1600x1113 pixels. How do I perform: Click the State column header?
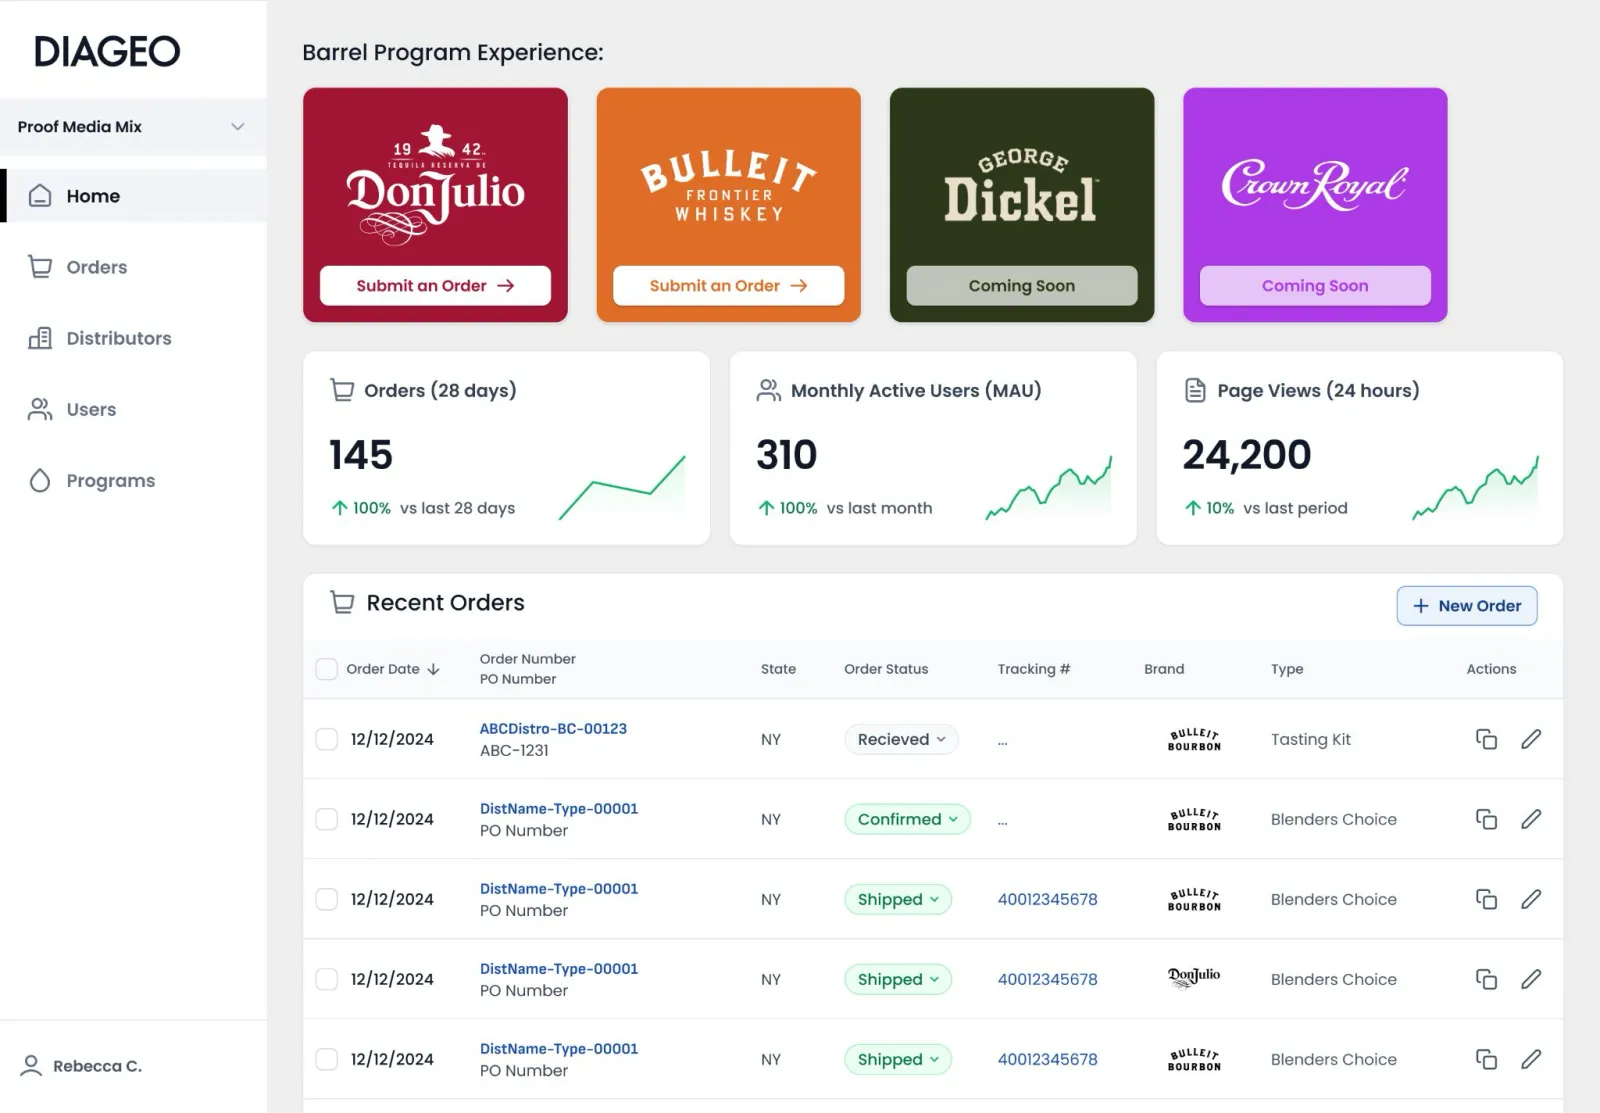coord(778,669)
